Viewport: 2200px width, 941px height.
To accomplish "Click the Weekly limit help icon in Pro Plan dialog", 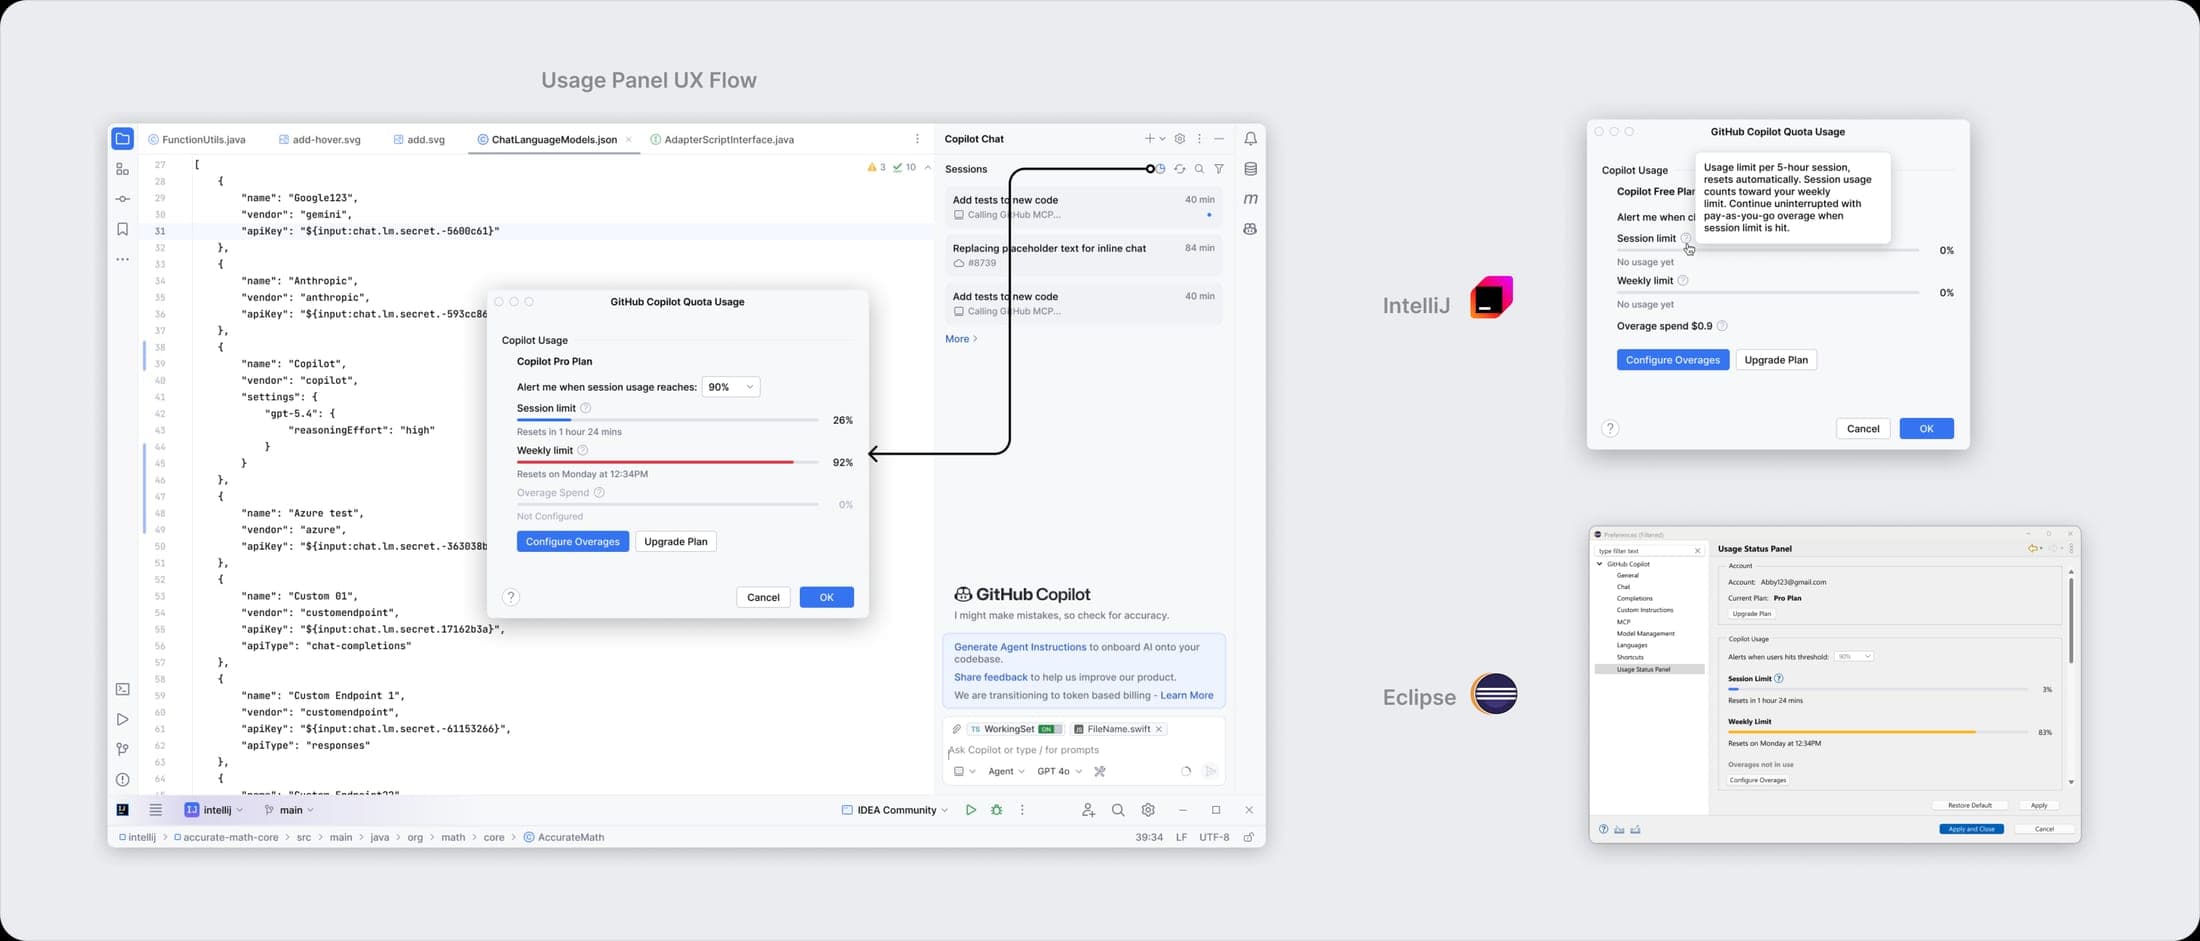I will 583,450.
